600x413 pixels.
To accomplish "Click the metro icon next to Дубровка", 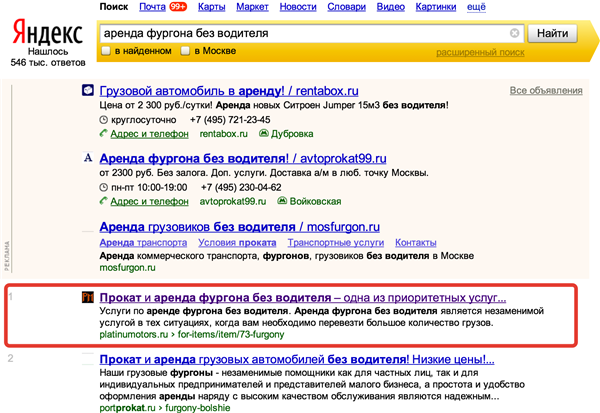I will coord(264,133).
